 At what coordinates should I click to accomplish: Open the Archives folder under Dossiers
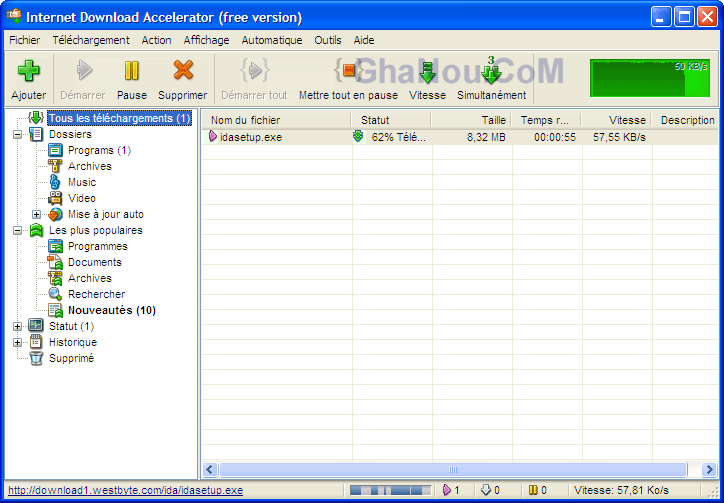click(x=90, y=166)
